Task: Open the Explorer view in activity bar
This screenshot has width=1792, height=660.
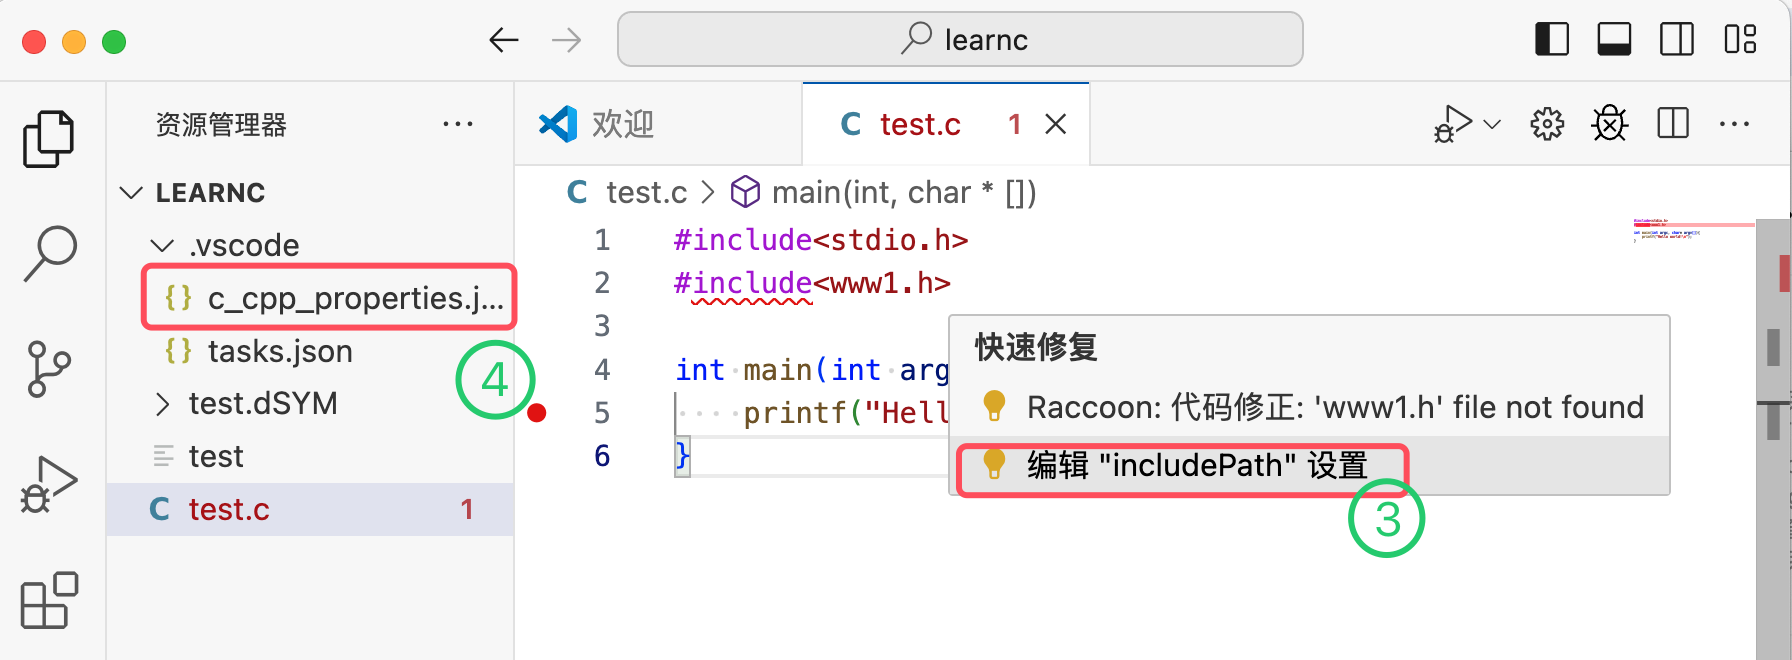Action: click(48, 138)
